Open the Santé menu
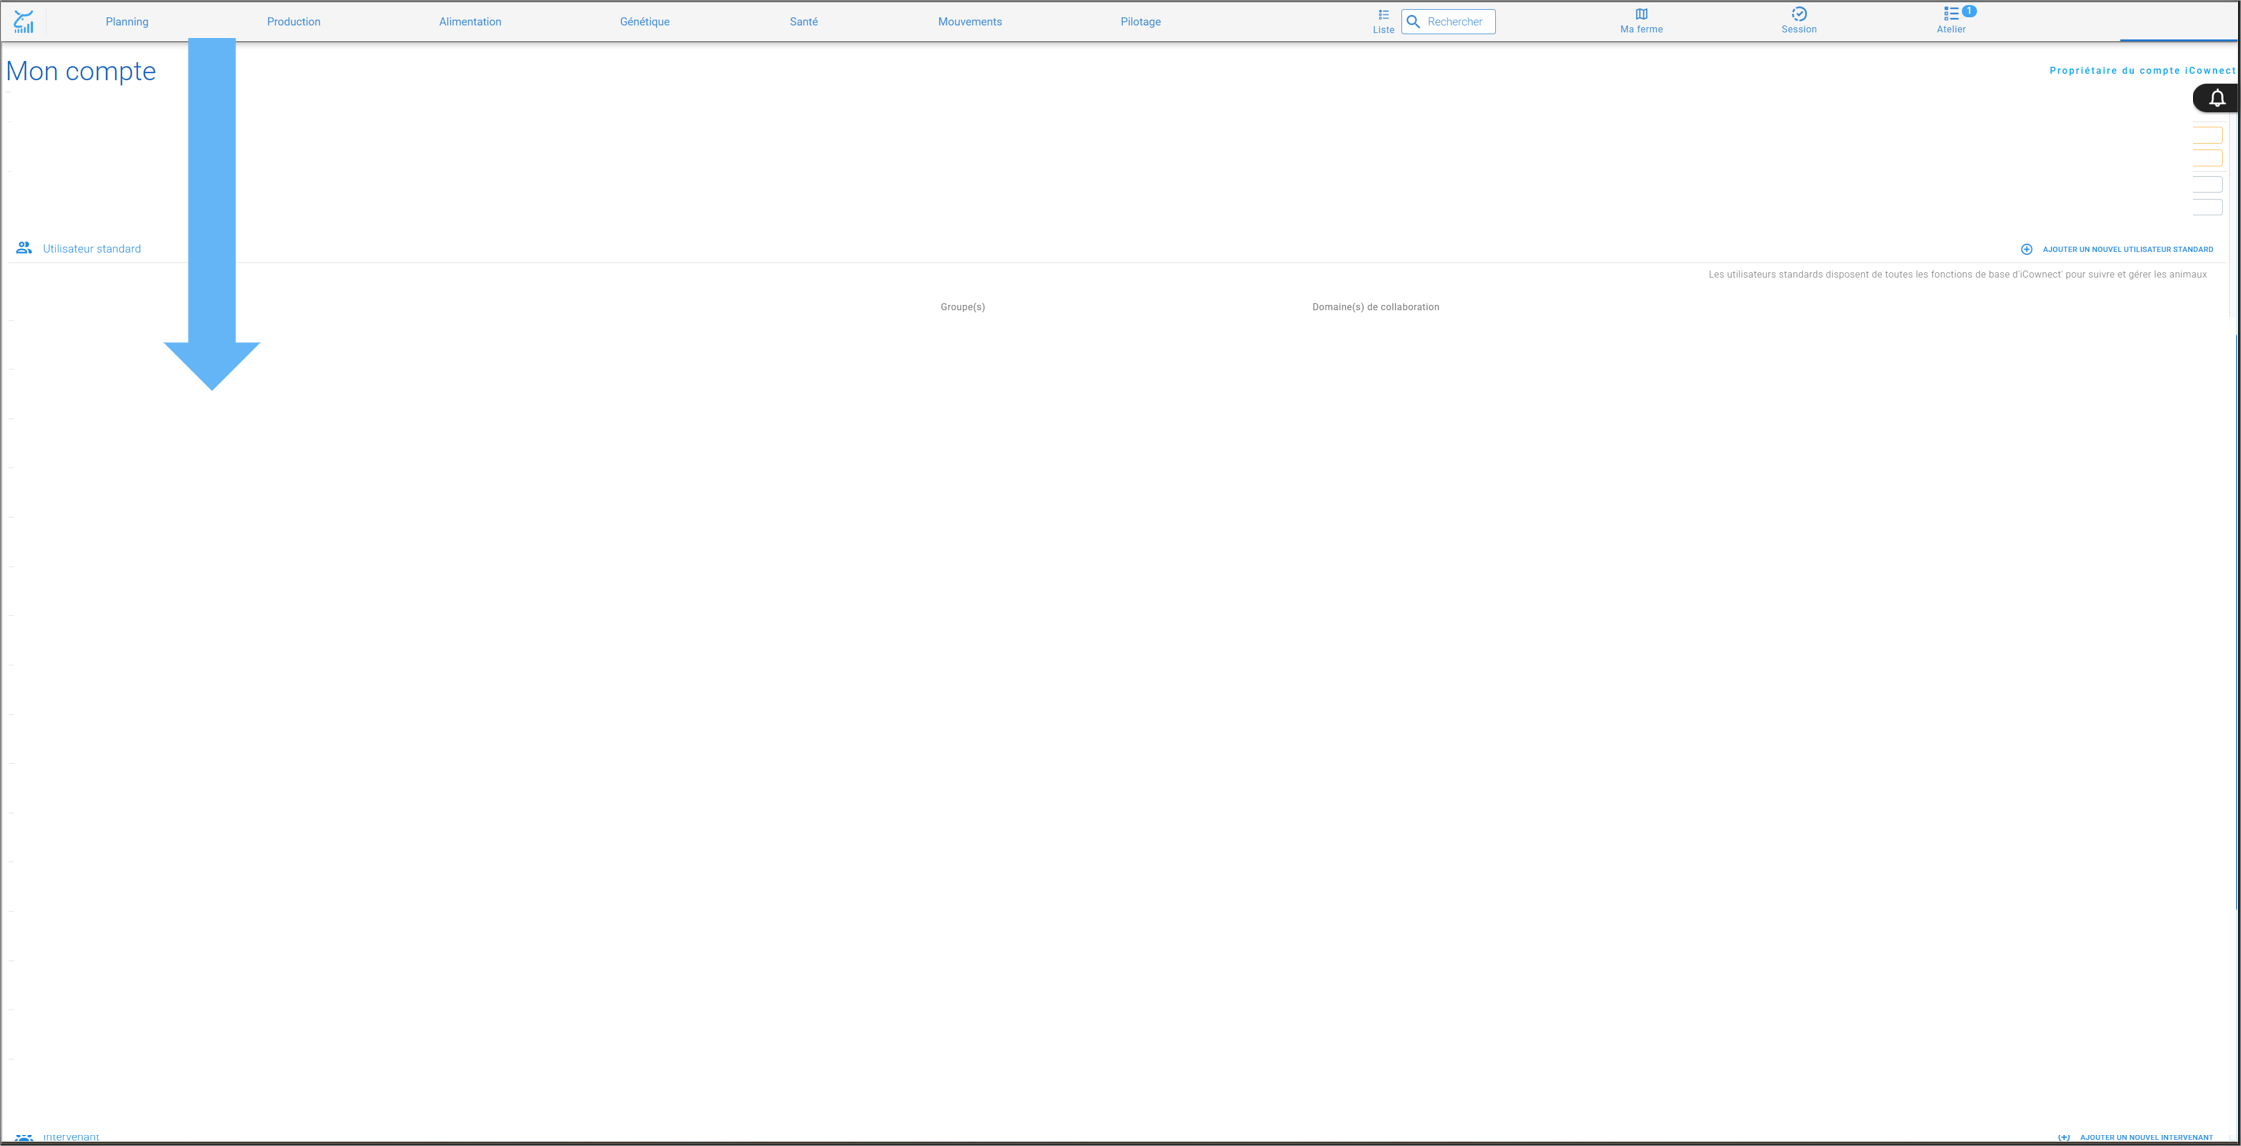 [804, 22]
